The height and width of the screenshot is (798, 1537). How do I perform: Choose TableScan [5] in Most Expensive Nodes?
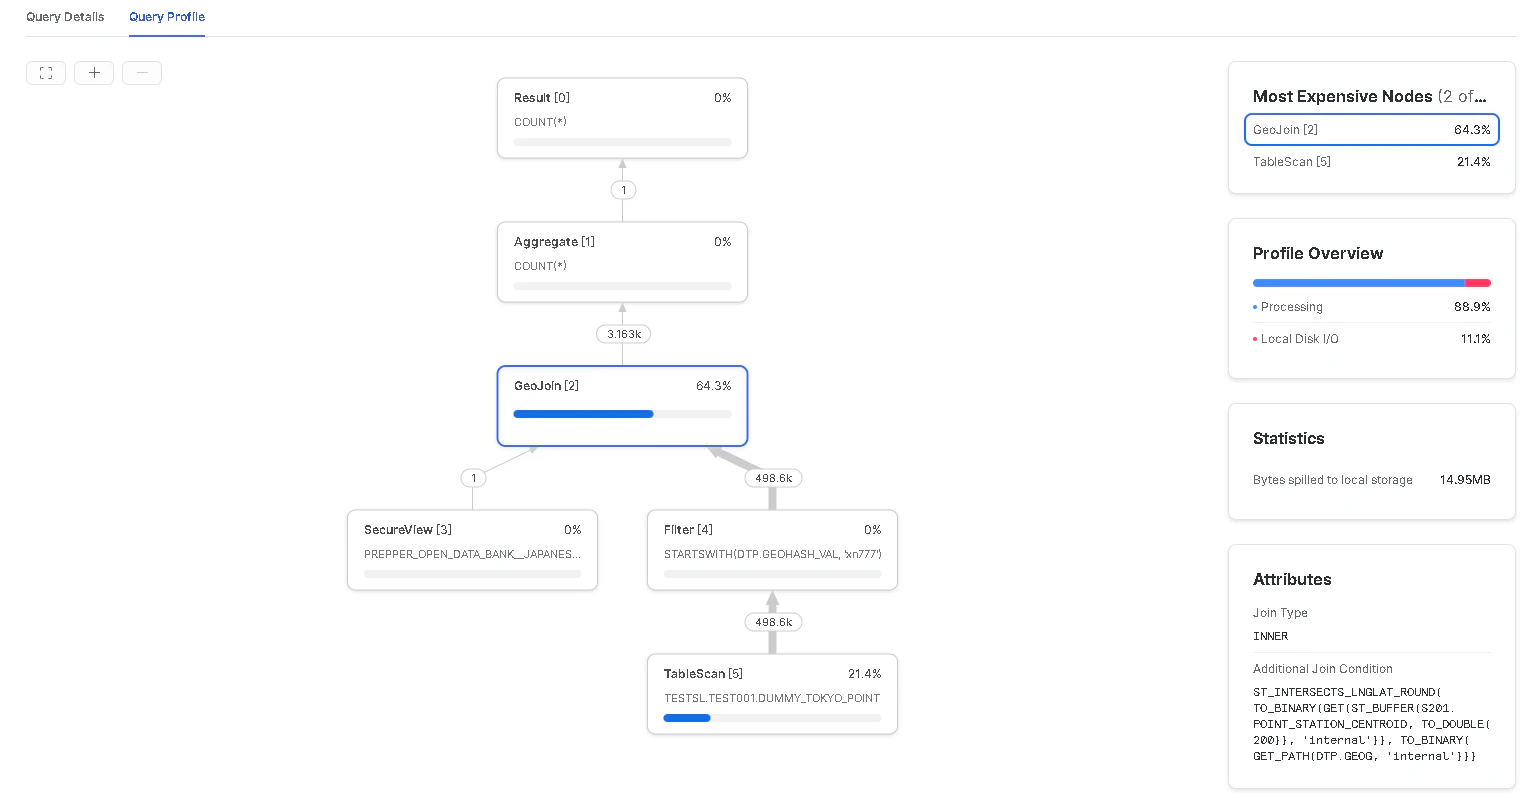1371,162
